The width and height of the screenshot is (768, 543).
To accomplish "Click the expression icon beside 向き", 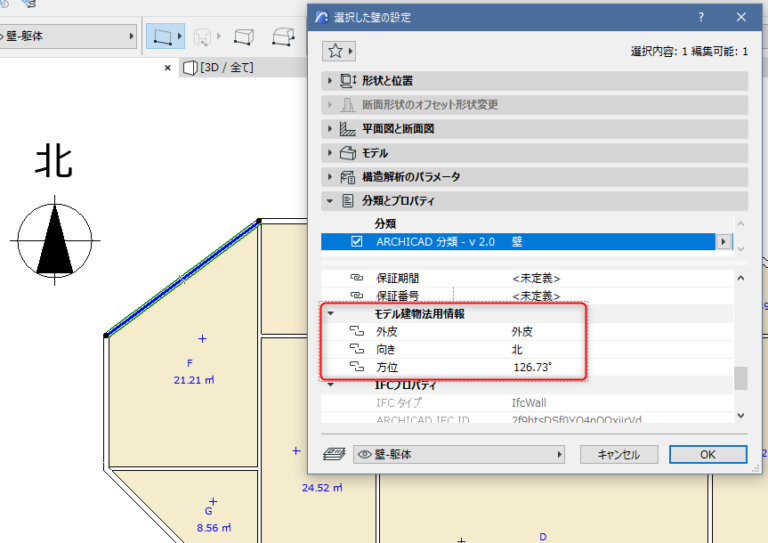I will 357,349.
